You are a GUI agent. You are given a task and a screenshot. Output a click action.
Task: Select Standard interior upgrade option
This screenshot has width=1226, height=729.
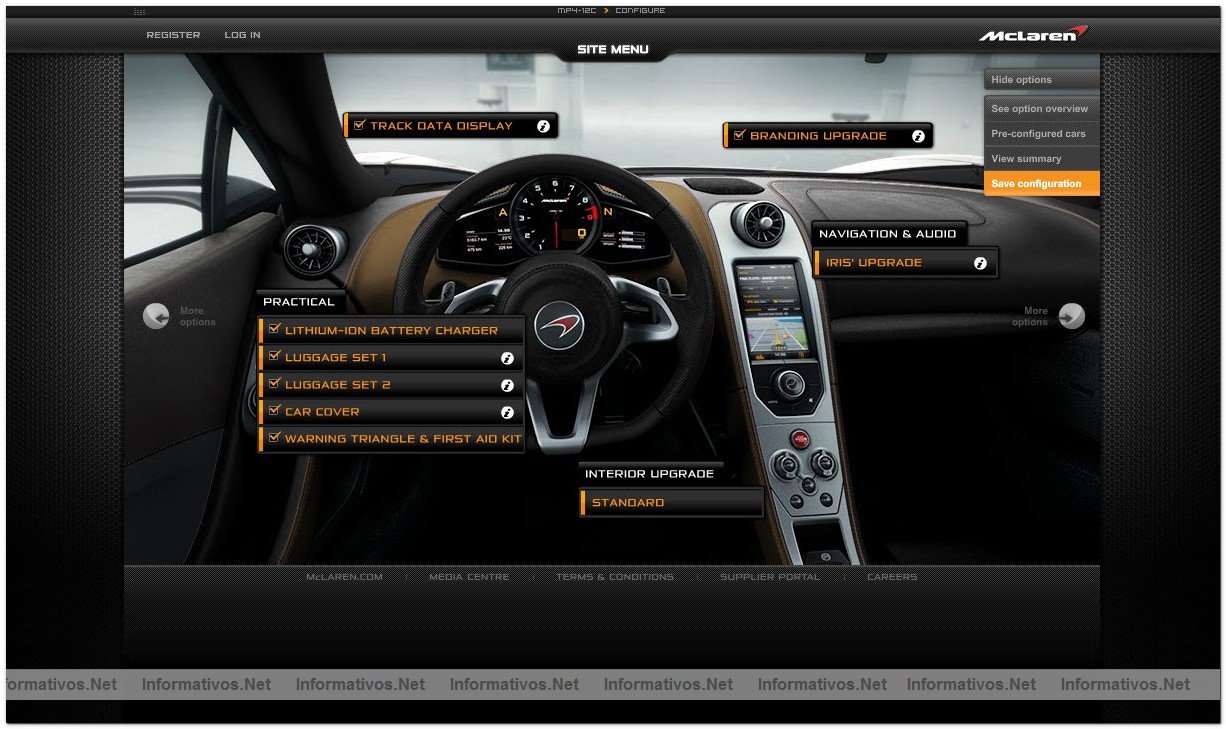click(x=671, y=503)
